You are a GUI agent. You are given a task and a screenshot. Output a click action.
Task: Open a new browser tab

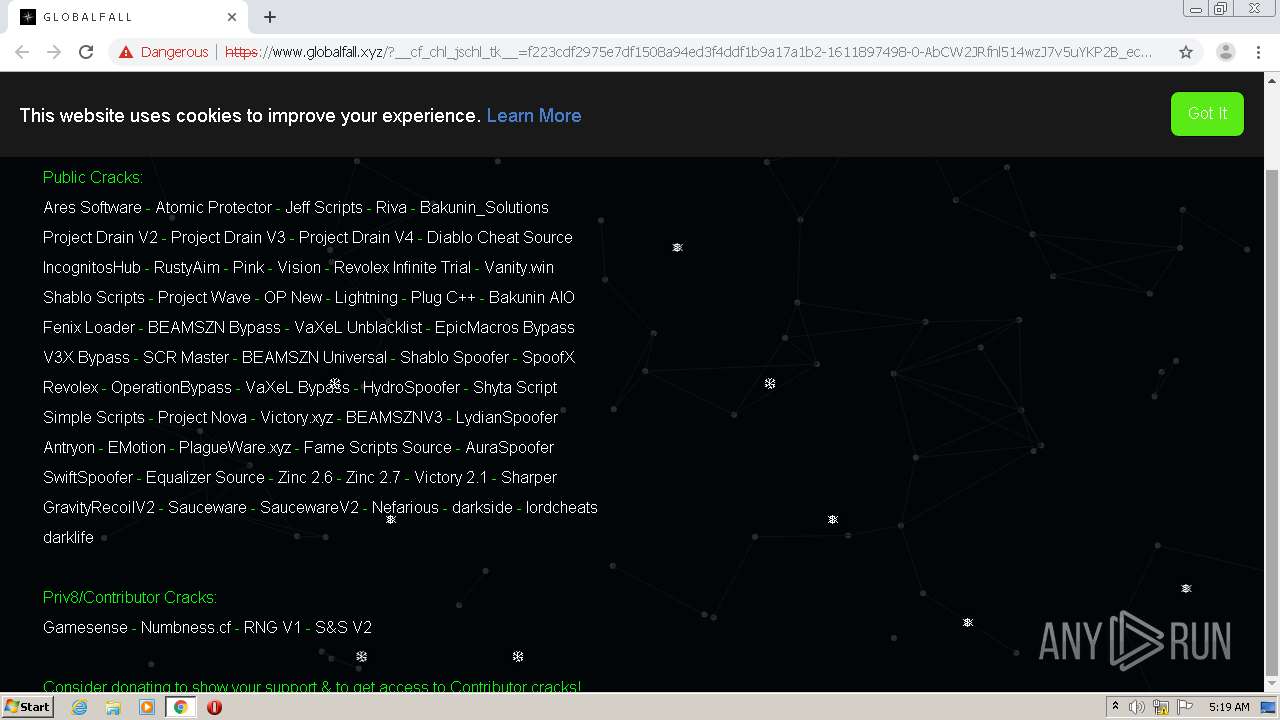click(270, 17)
